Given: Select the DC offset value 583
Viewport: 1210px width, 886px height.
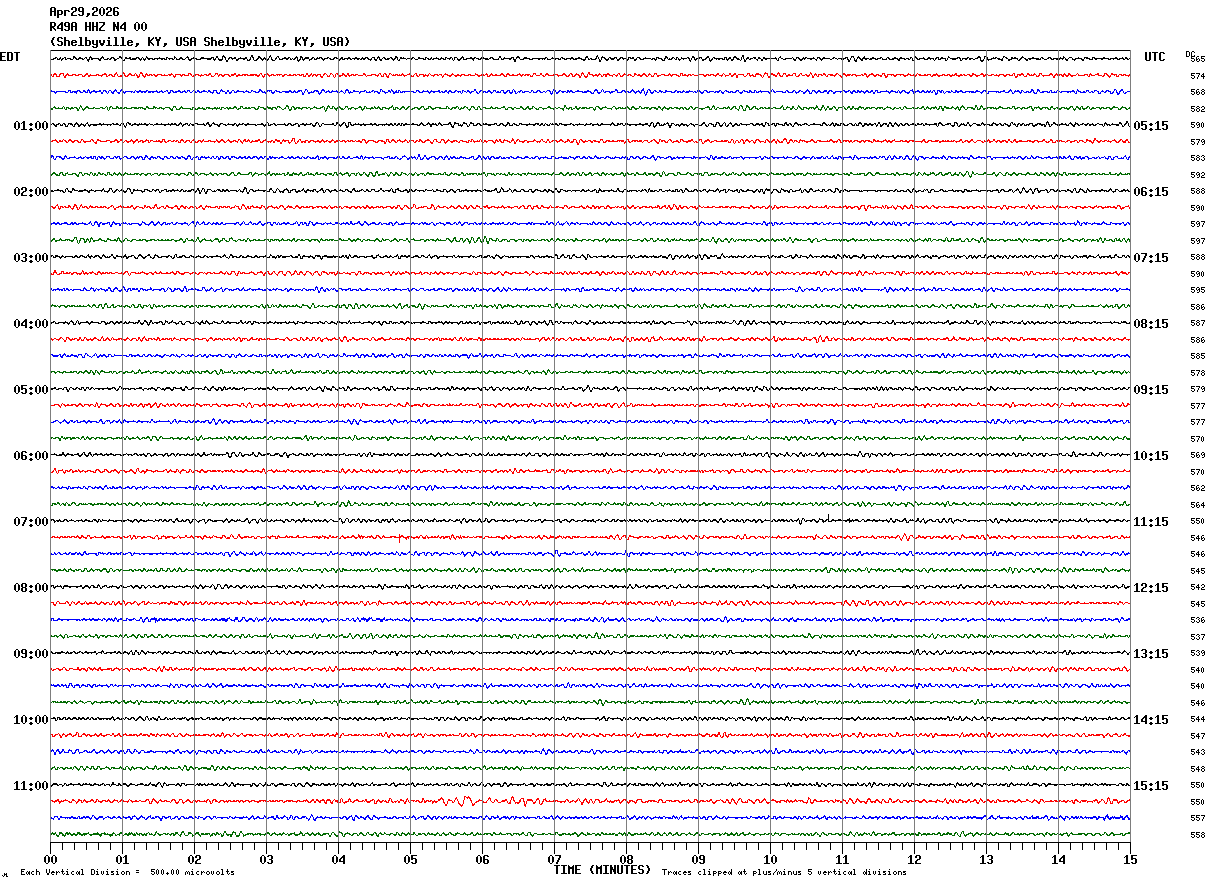Looking at the screenshot, I should 1197,159.
